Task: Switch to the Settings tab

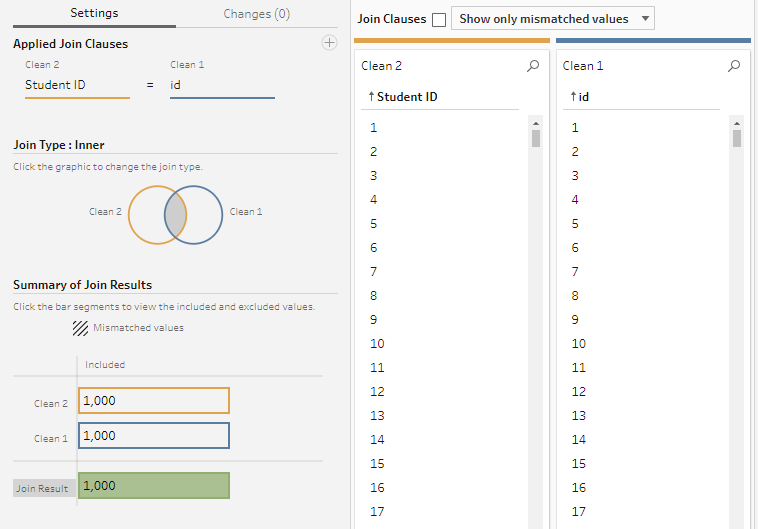Action: click(x=94, y=14)
